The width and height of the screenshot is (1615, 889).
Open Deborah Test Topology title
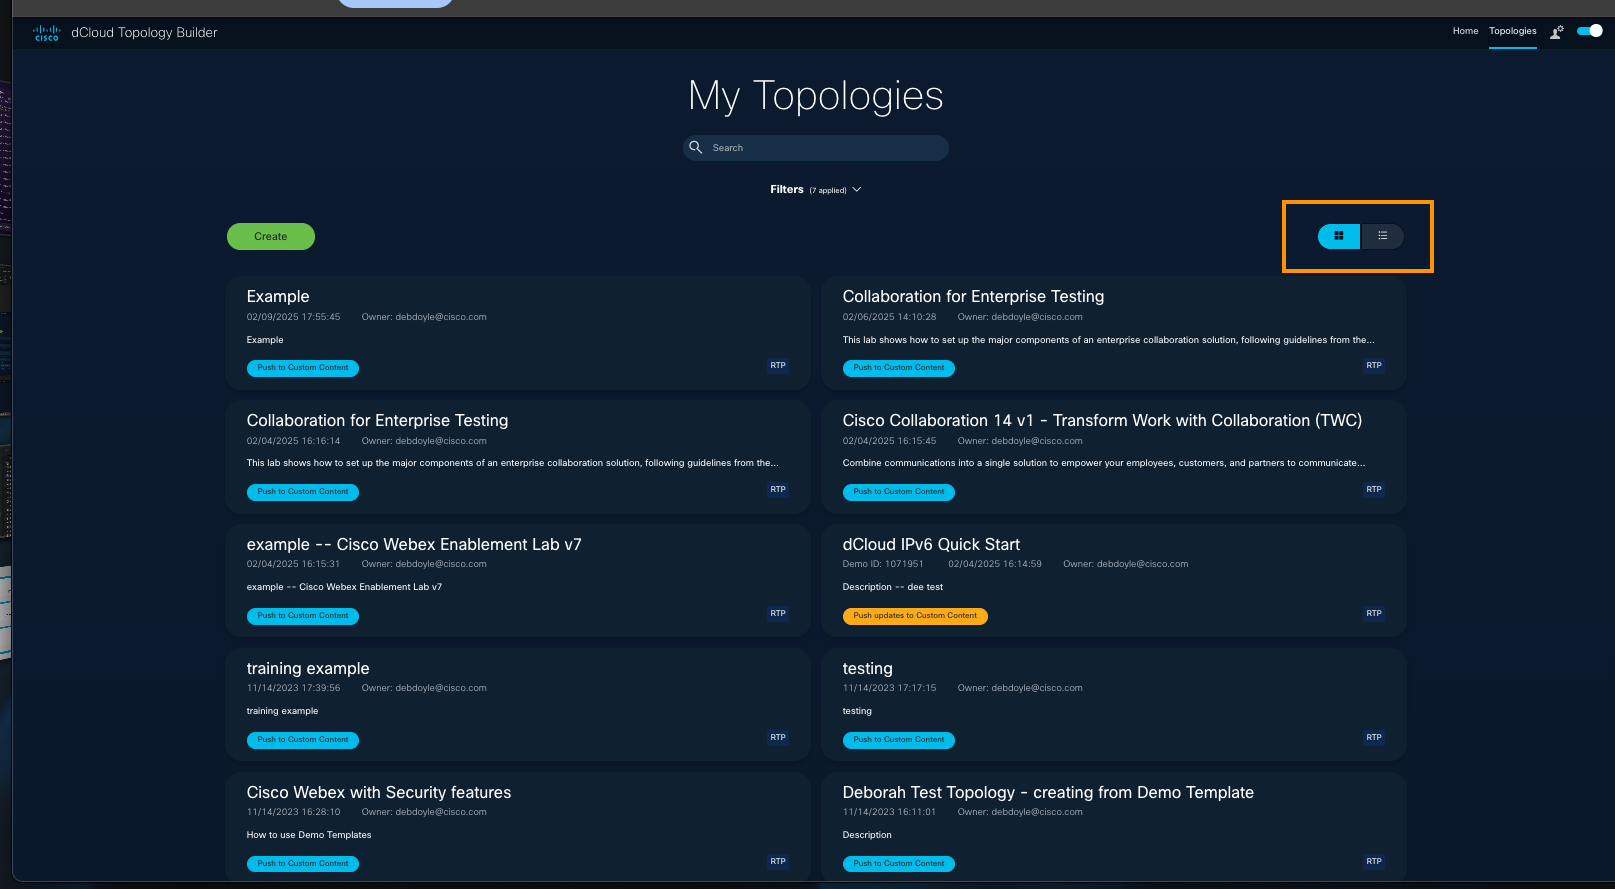click(1048, 793)
